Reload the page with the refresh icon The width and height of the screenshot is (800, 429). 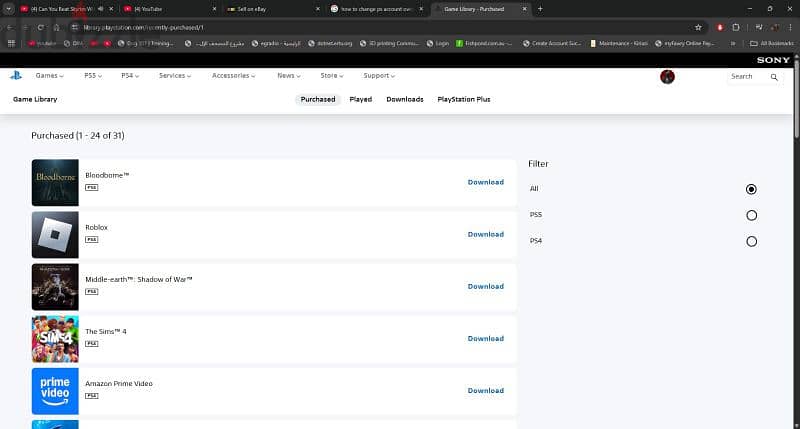click(40, 28)
